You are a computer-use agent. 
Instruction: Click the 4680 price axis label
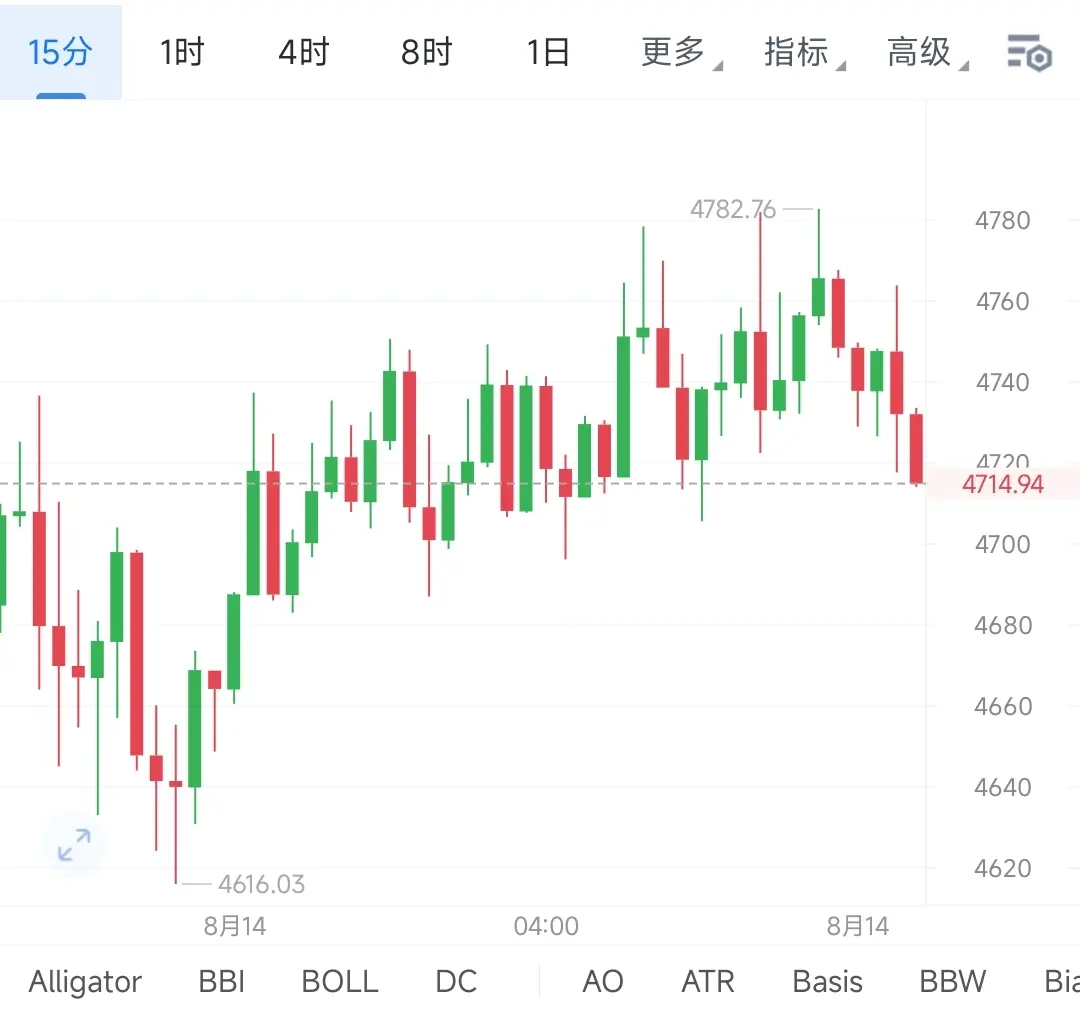point(1003,625)
